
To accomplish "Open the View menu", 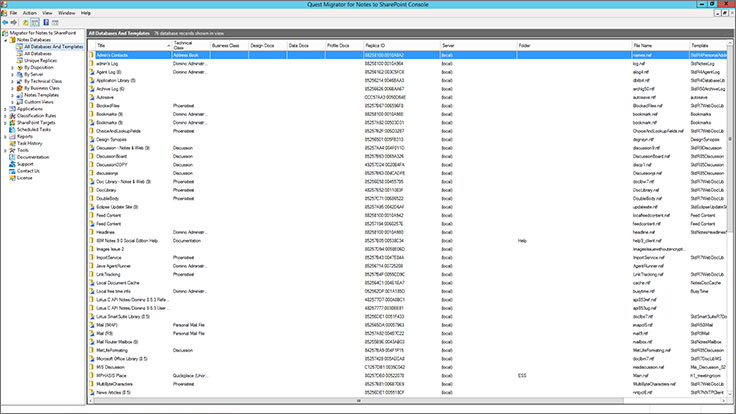I will point(47,13).
